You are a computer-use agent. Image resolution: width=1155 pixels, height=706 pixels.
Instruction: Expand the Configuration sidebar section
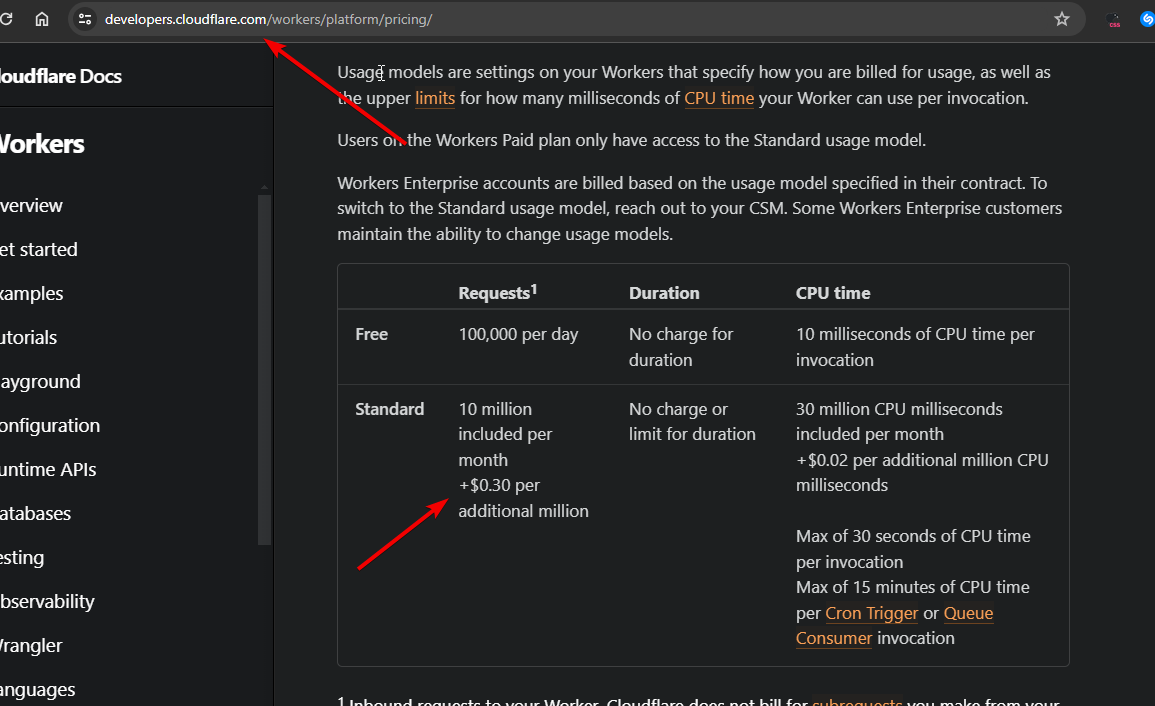tap(50, 426)
